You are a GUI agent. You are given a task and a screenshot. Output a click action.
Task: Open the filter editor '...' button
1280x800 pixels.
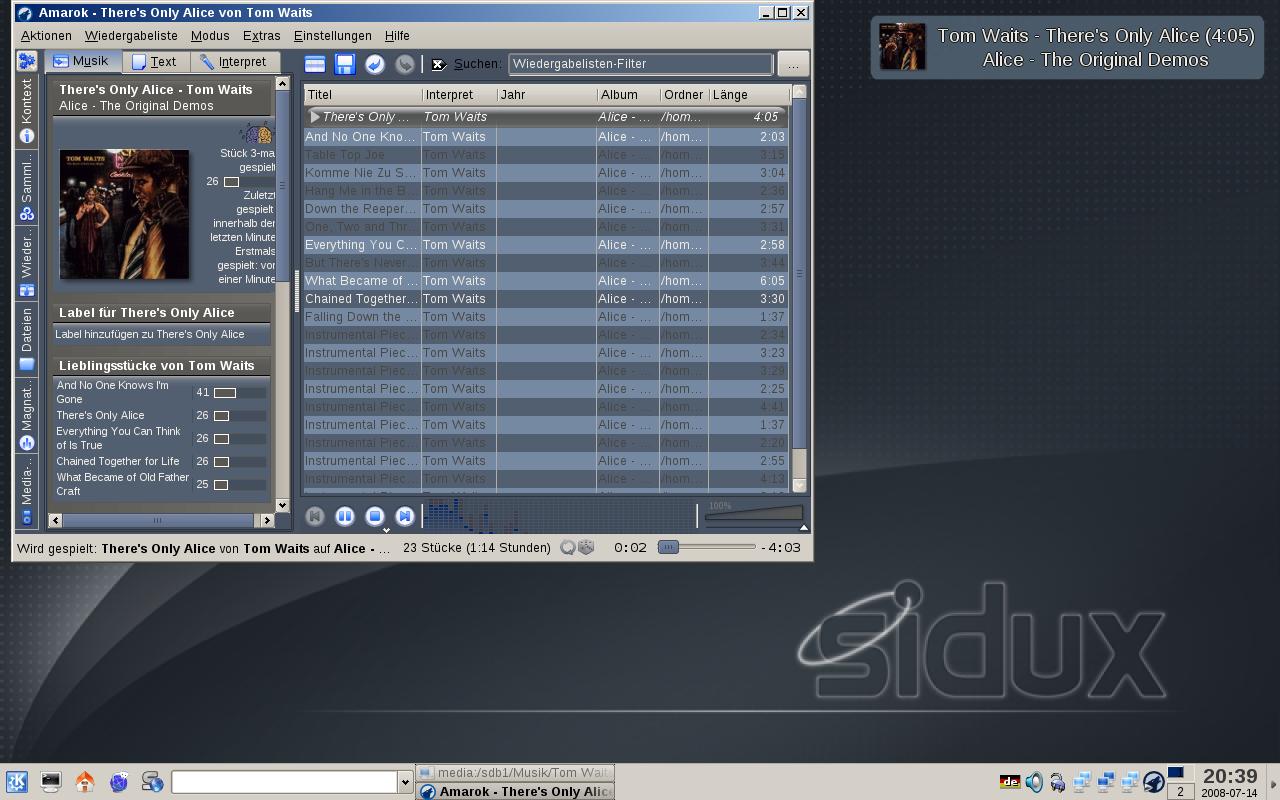click(793, 64)
